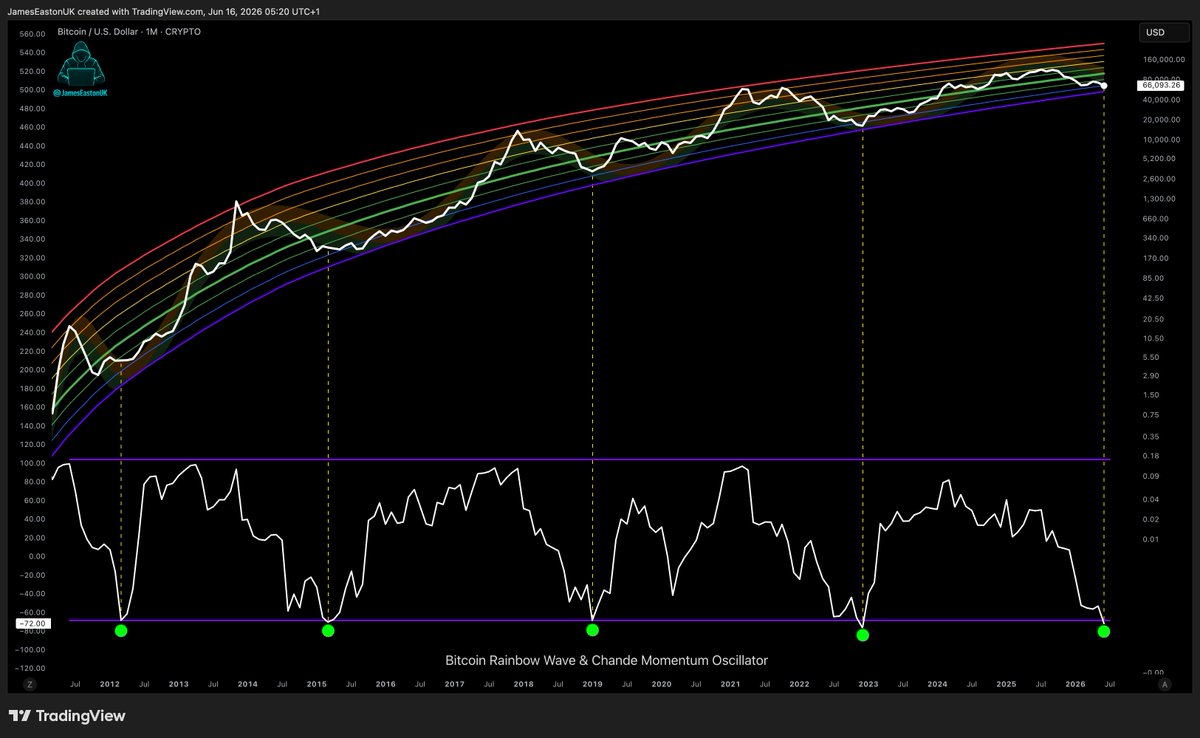Viewport: 1200px width, 738px height.
Task: Click the 66,093.26 current price label
Action: [1161, 85]
